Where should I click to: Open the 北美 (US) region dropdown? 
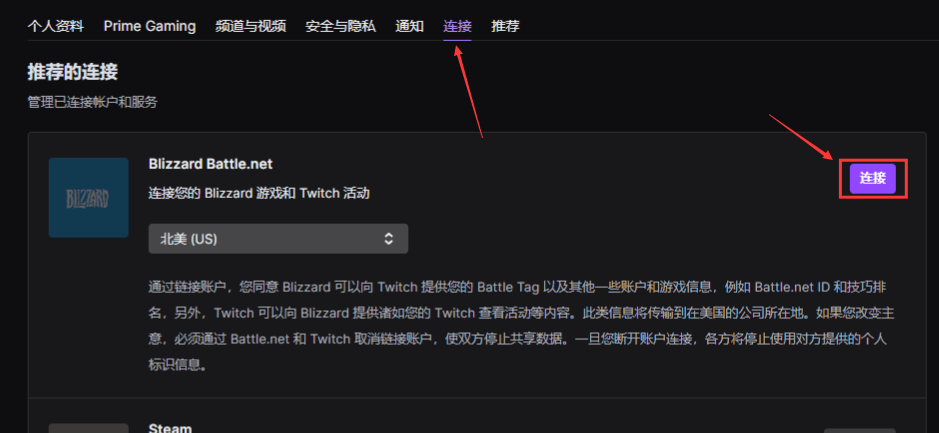[x=278, y=239]
